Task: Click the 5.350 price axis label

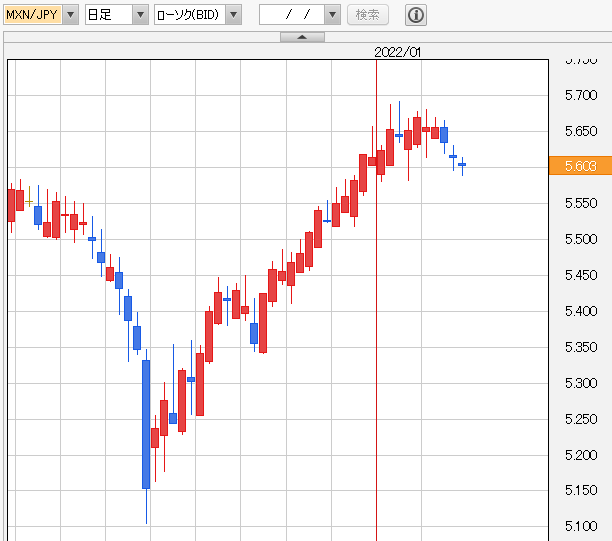Action: tap(581, 347)
